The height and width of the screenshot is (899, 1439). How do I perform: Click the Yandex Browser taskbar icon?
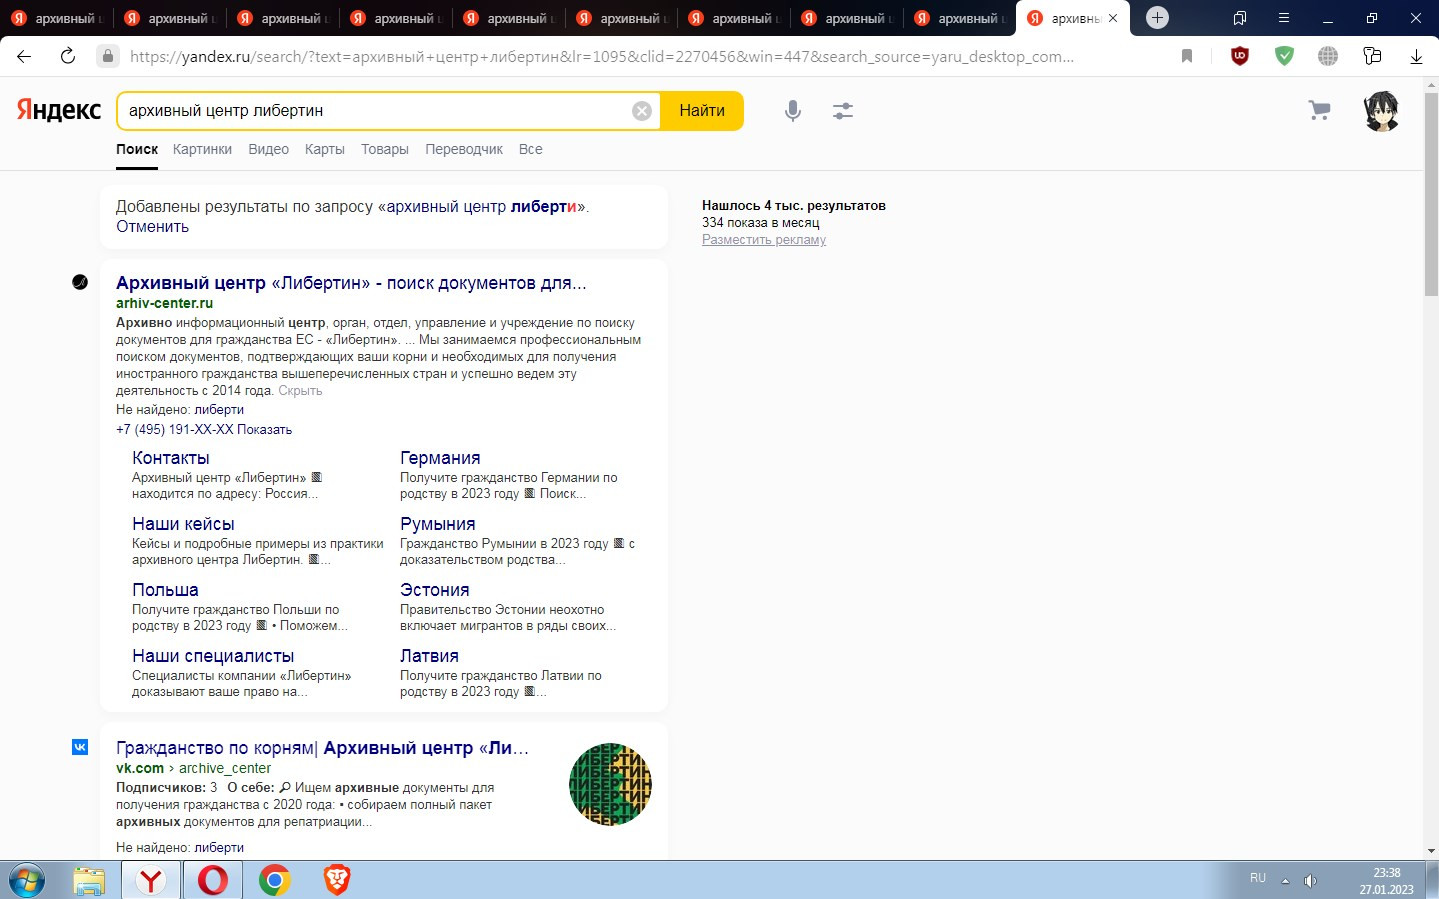click(x=151, y=880)
